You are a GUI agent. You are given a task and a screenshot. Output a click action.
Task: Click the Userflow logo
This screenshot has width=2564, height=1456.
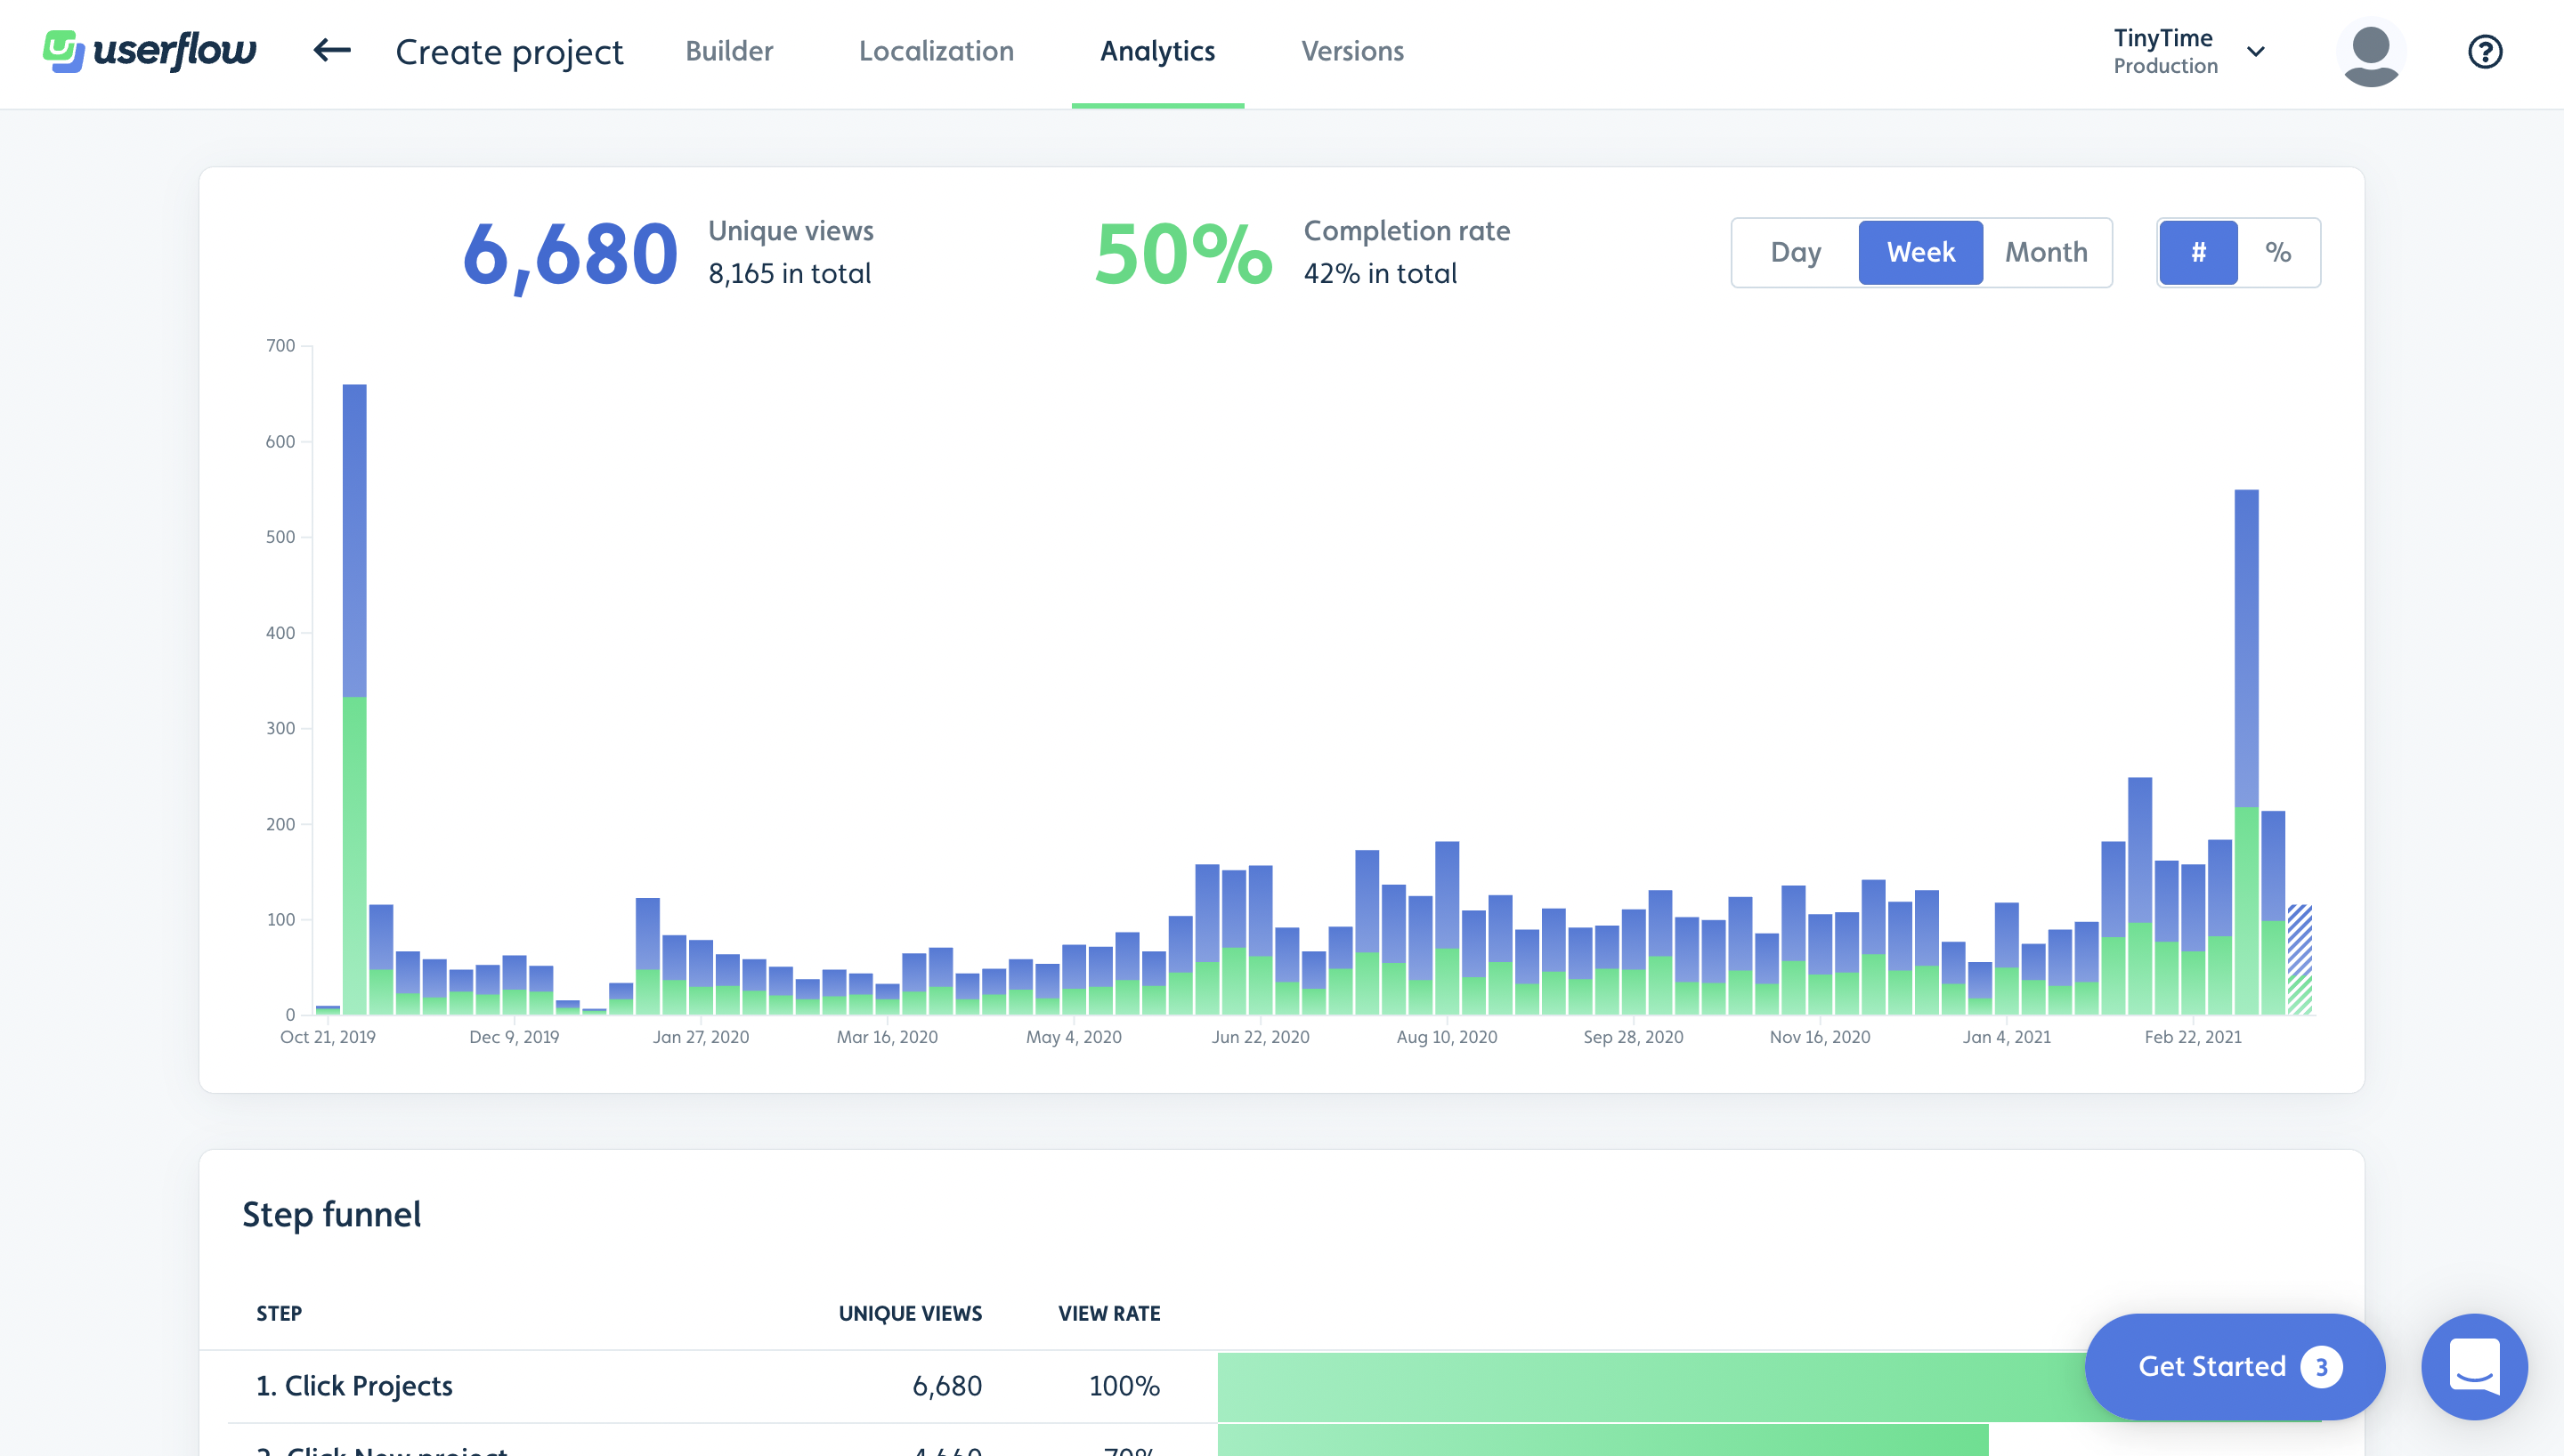pos(150,51)
